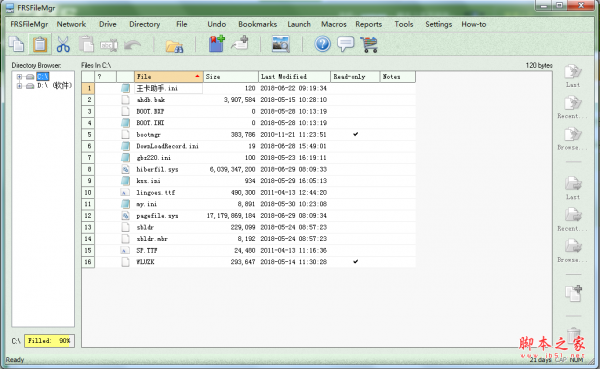
Task: Click the image preview magnifier icon
Action: 280,44
